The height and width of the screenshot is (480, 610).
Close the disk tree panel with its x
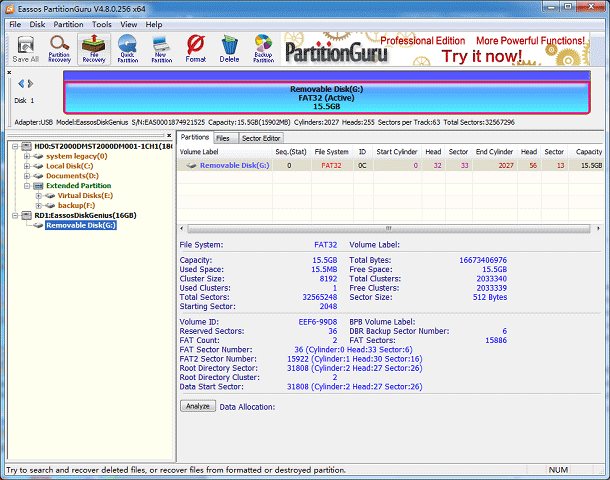[169, 135]
